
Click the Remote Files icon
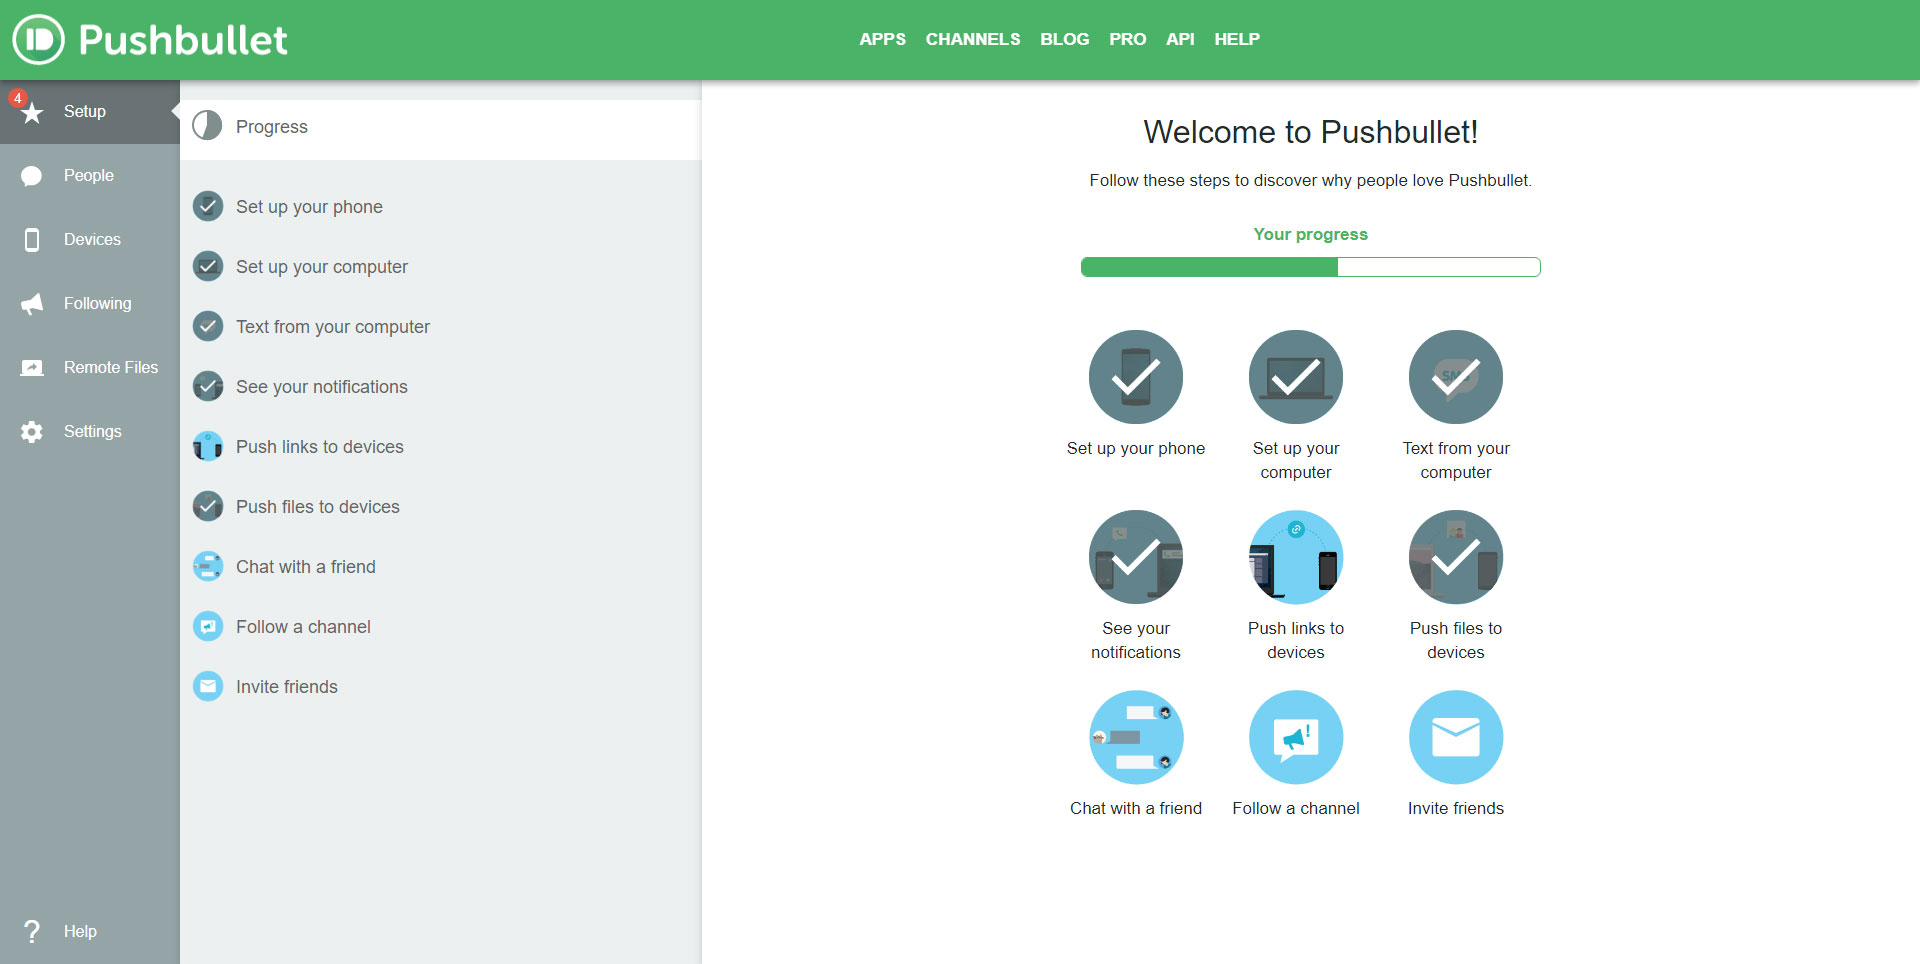(x=32, y=368)
